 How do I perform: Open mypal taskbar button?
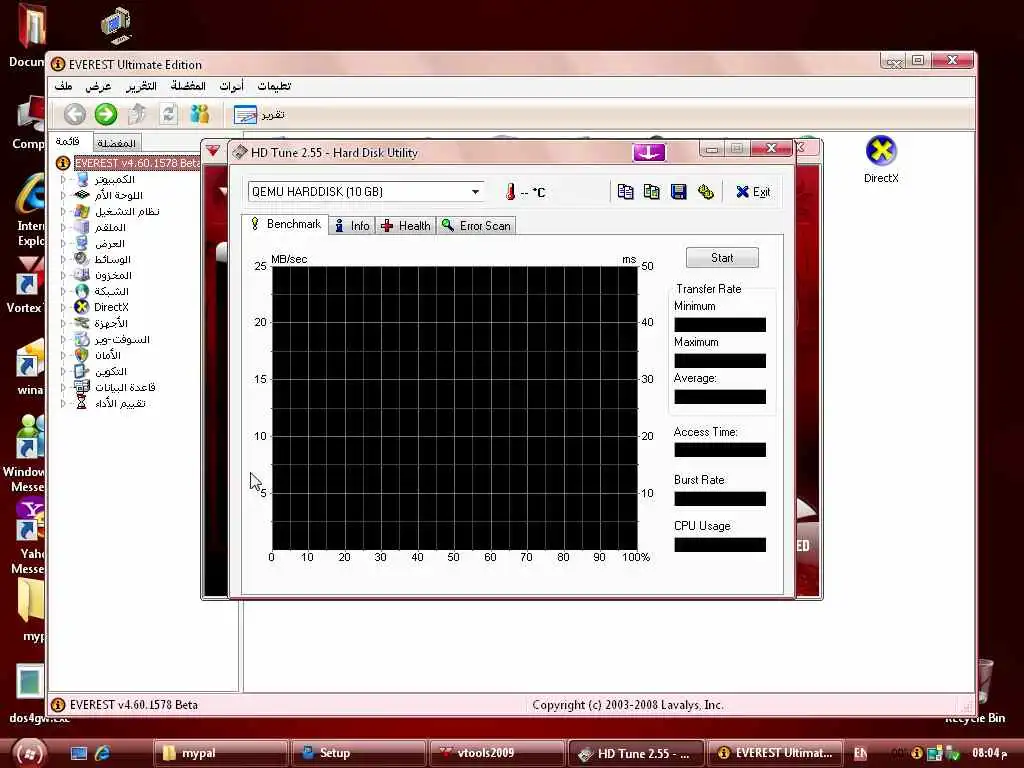coord(221,753)
